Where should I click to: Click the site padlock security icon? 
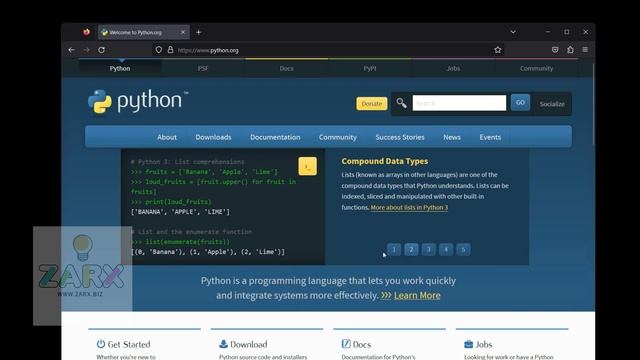click(170, 50)
